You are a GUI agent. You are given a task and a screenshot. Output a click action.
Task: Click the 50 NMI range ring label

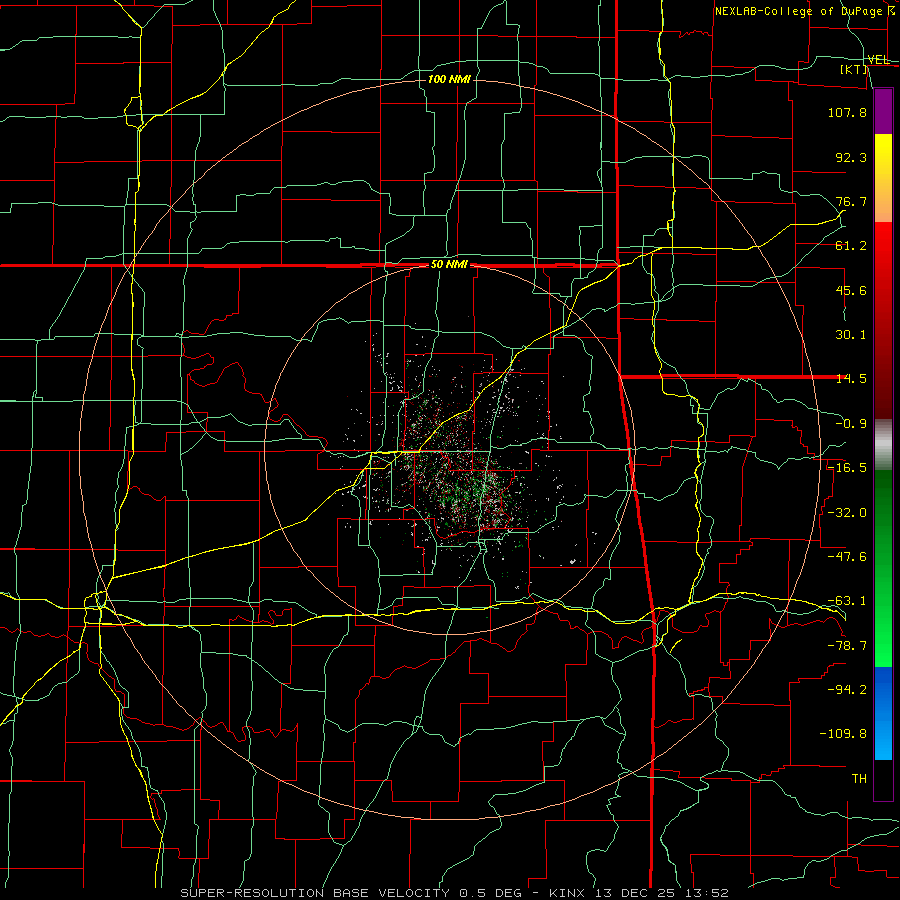pos(449,265)
